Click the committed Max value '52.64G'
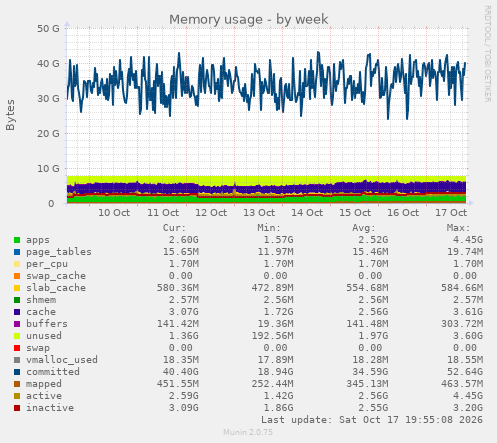The image size is (497, 443). (465, 372)
